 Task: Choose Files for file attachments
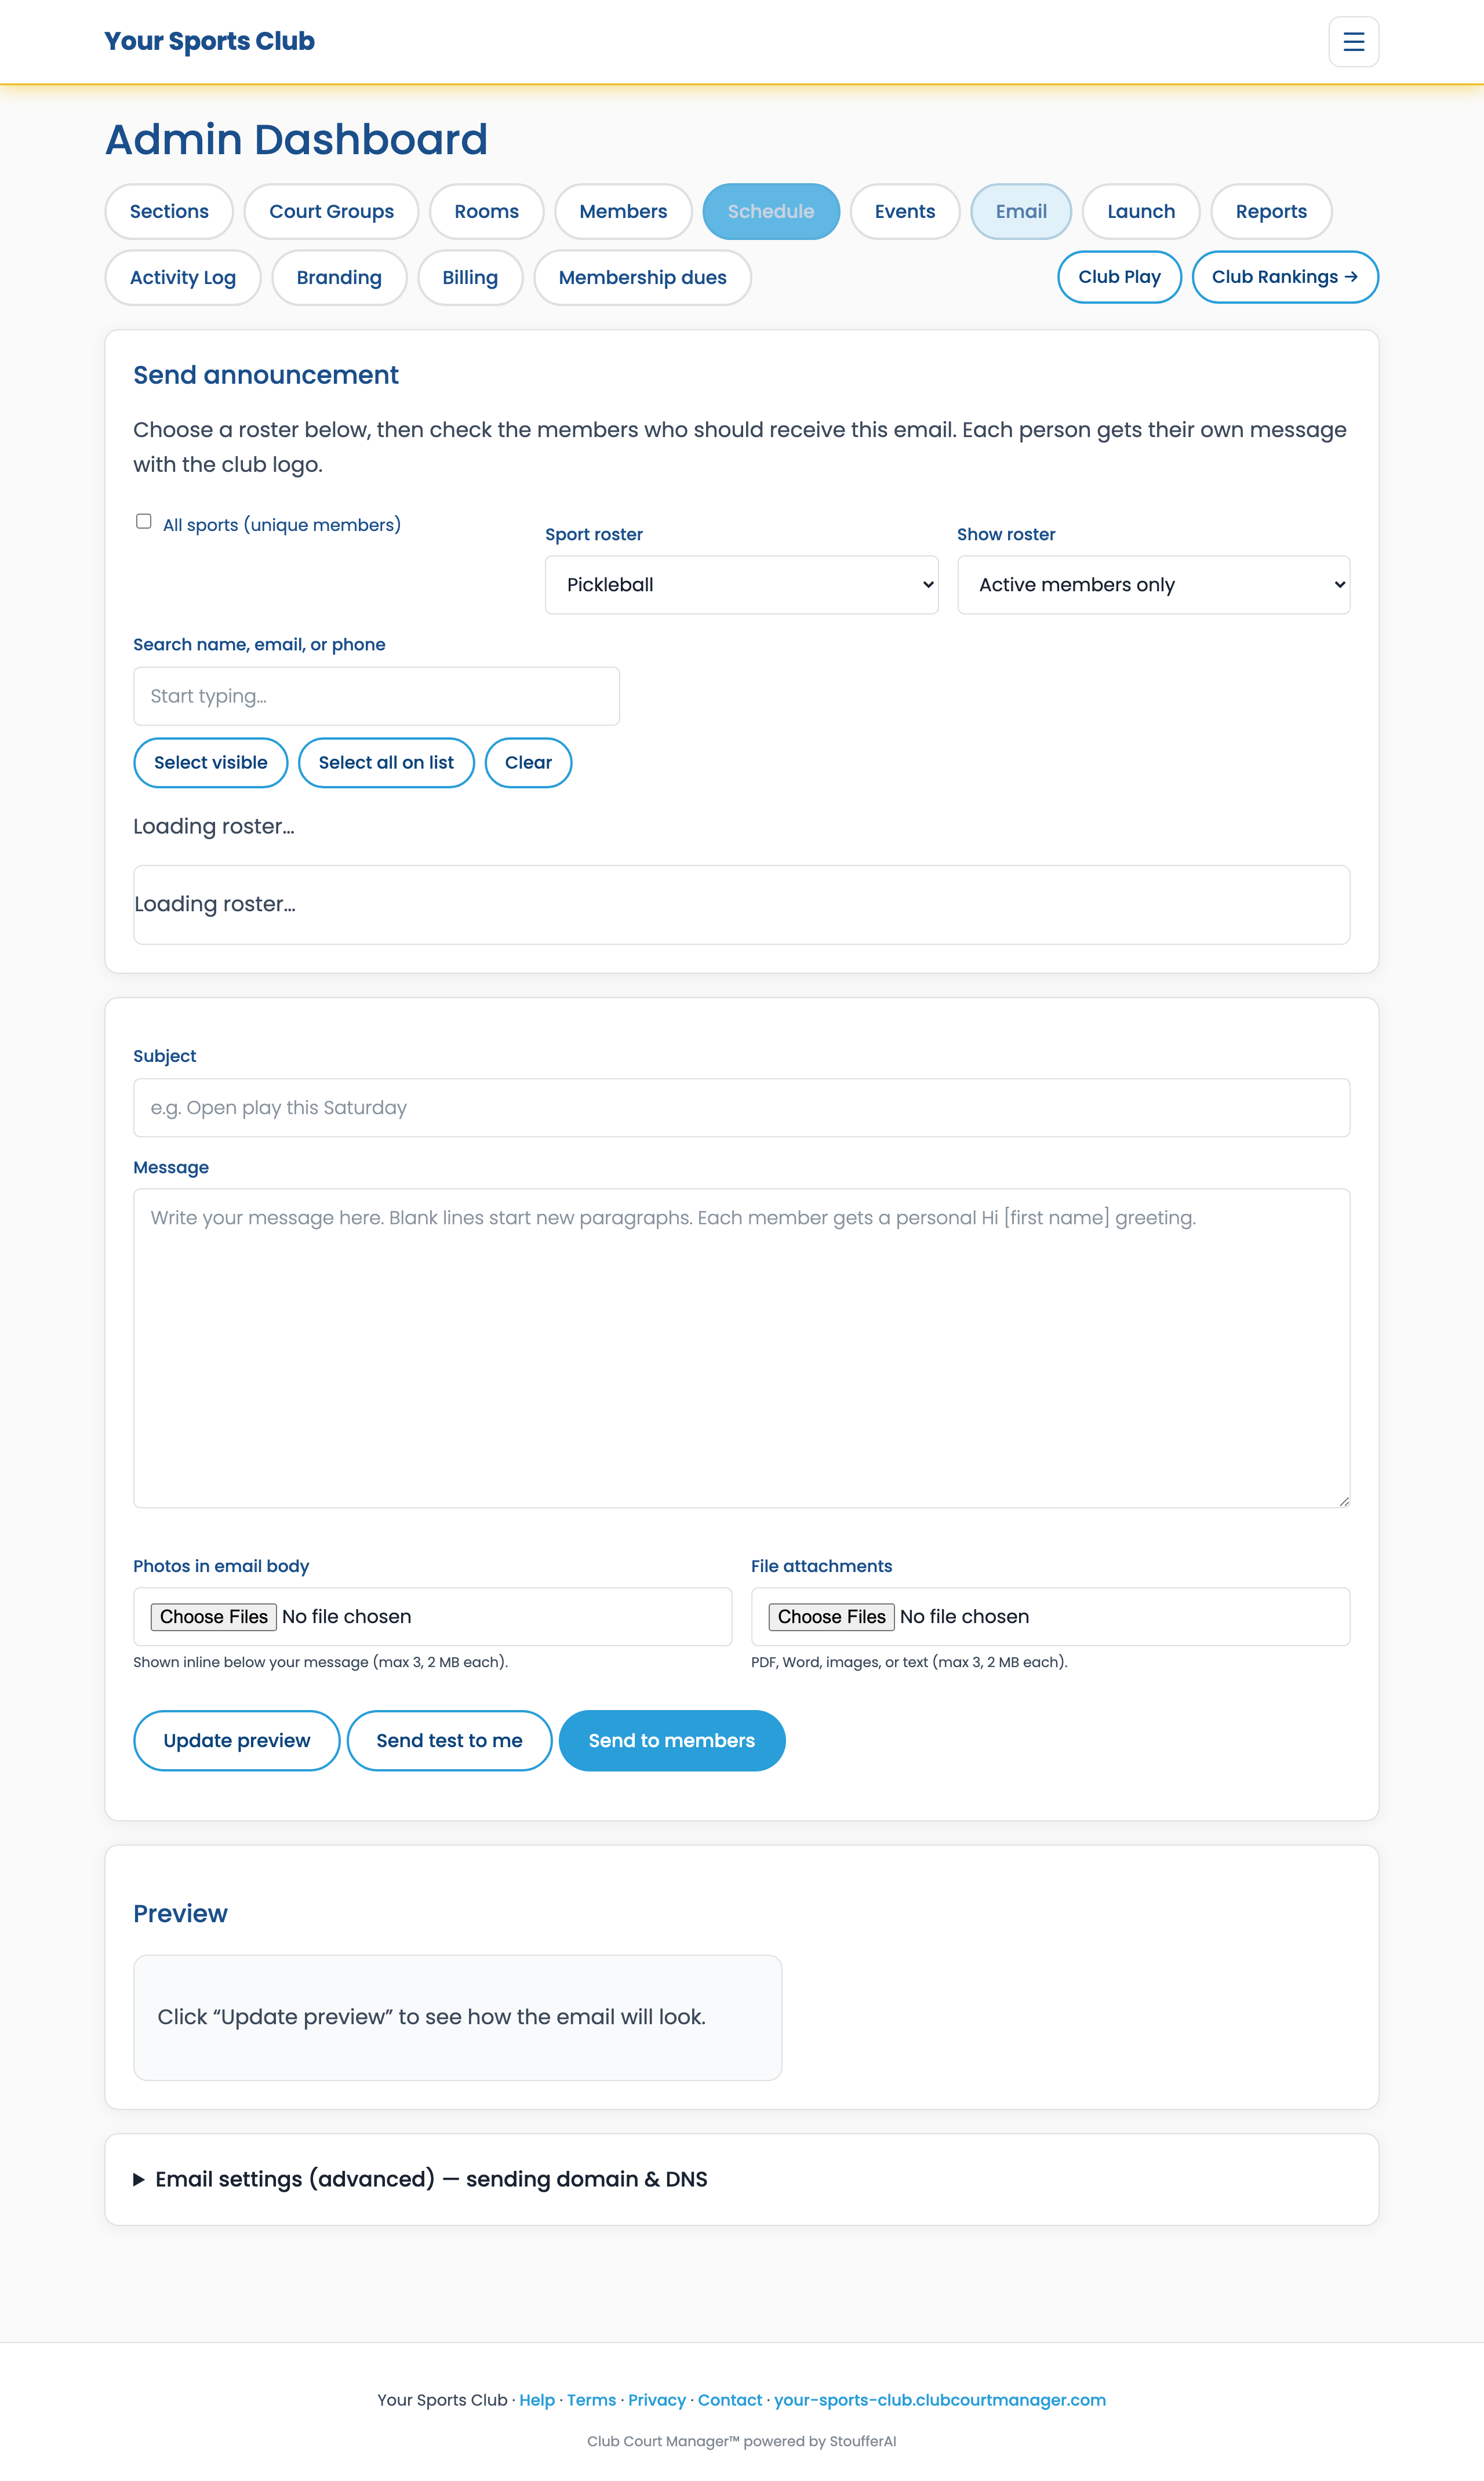(832, 1617)
